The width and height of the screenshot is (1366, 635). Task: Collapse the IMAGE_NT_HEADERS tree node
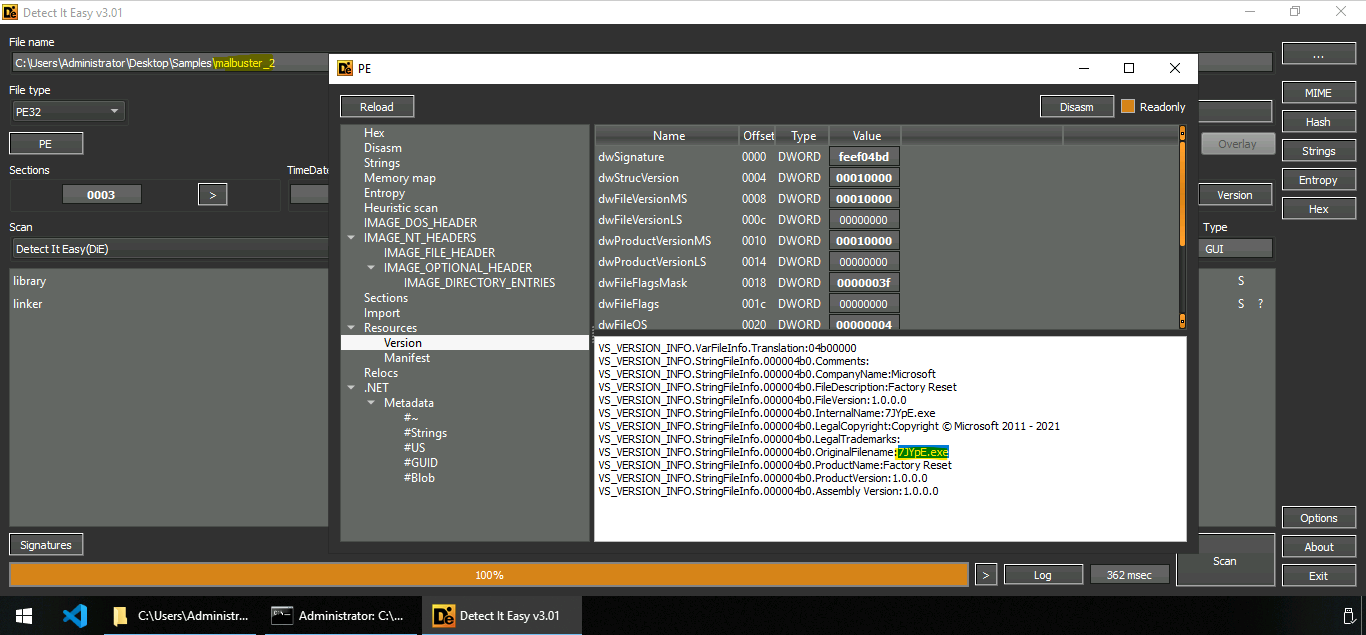point(351,238)
